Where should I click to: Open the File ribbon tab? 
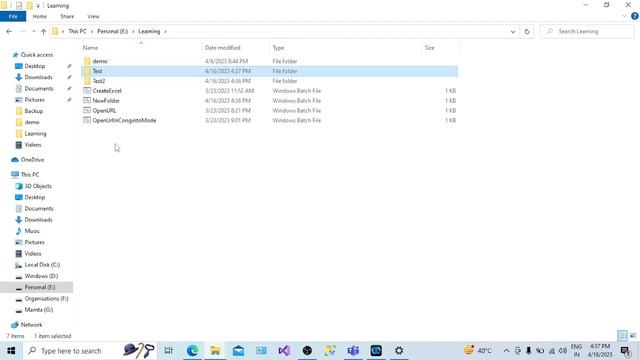[x=13, y=16]
